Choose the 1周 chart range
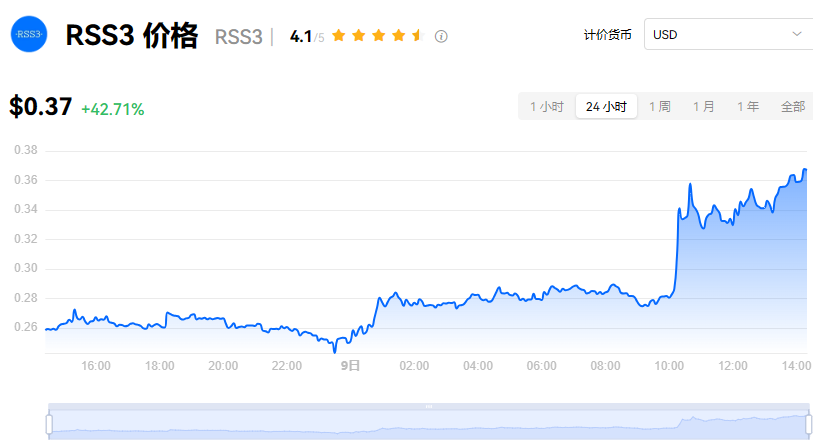The width and height of the screenshot is (813, 447). [659, 106]
